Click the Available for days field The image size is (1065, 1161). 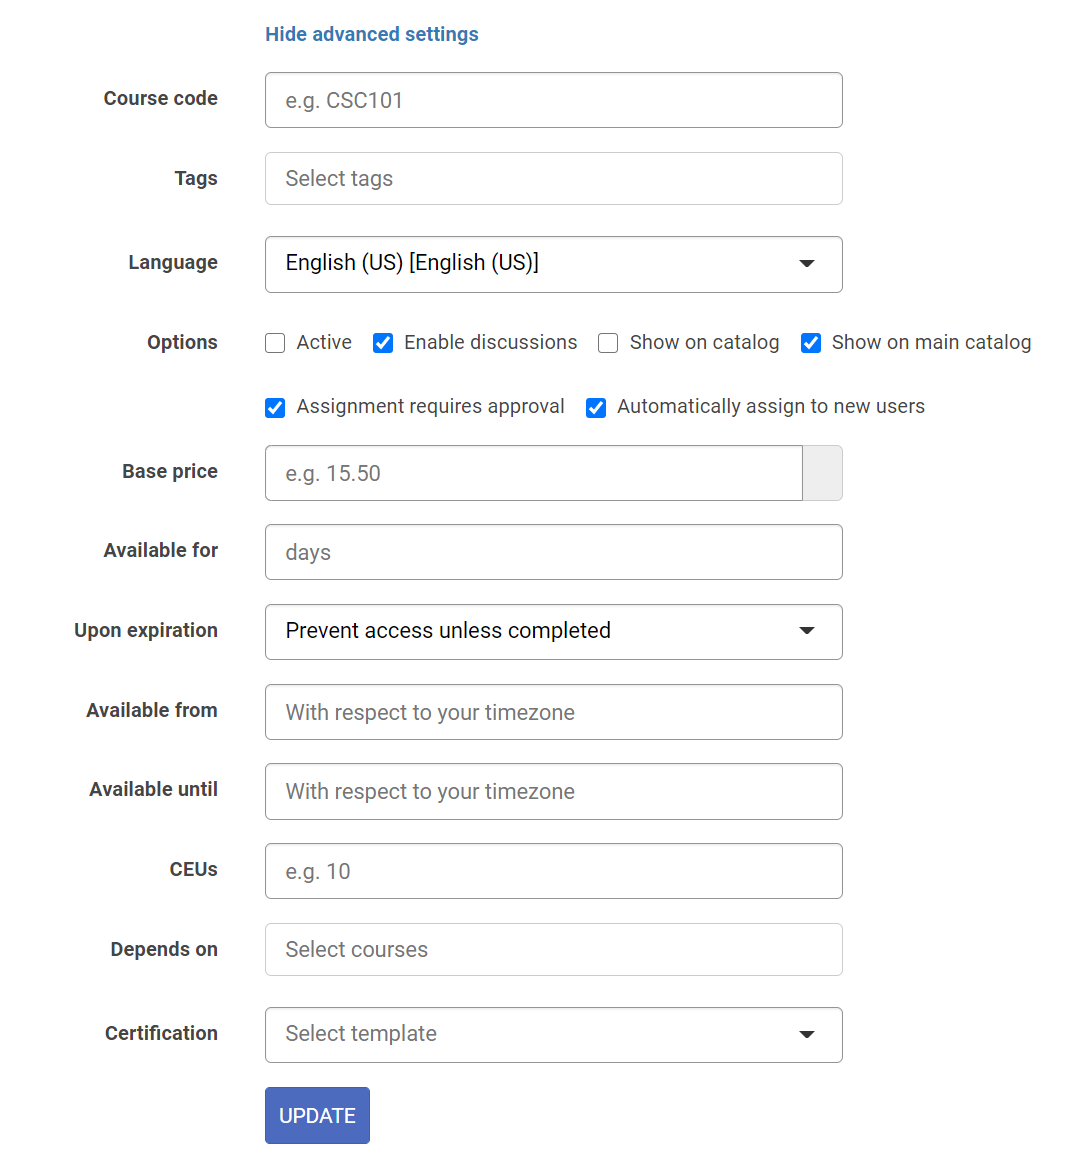coord(553,552)
